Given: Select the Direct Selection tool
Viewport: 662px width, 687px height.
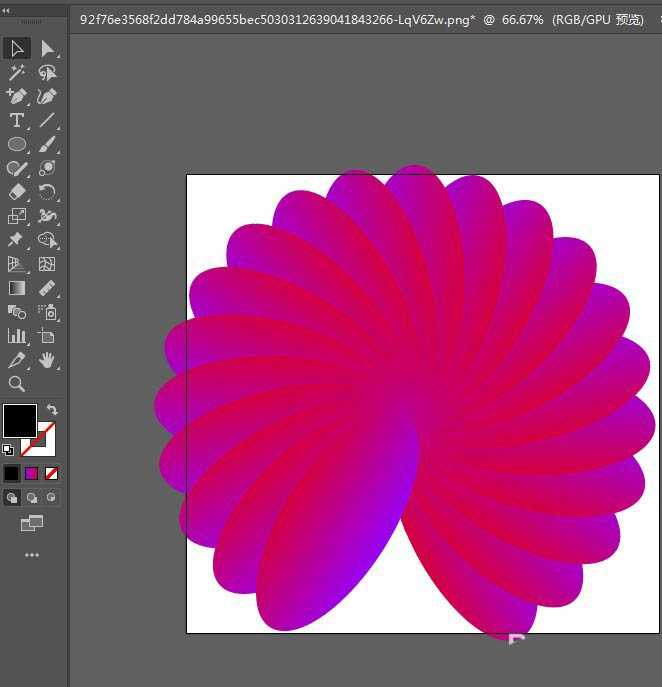Looking at the screenshot, I should coord(47,48).
